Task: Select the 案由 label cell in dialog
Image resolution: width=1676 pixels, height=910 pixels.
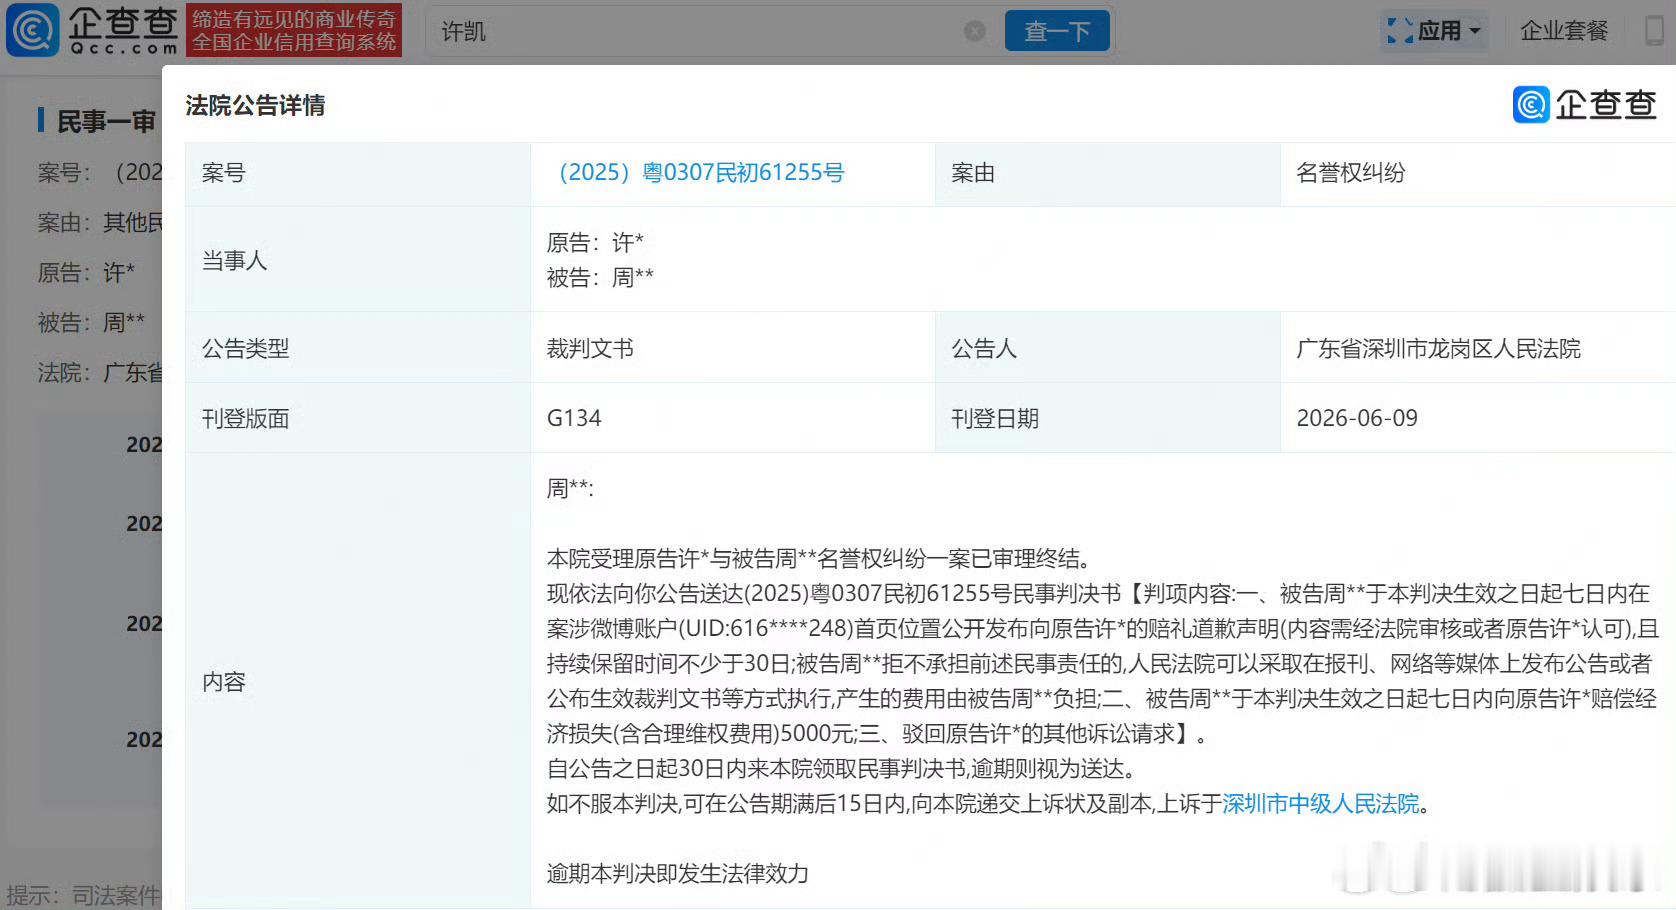Action: pos(1107,173)
